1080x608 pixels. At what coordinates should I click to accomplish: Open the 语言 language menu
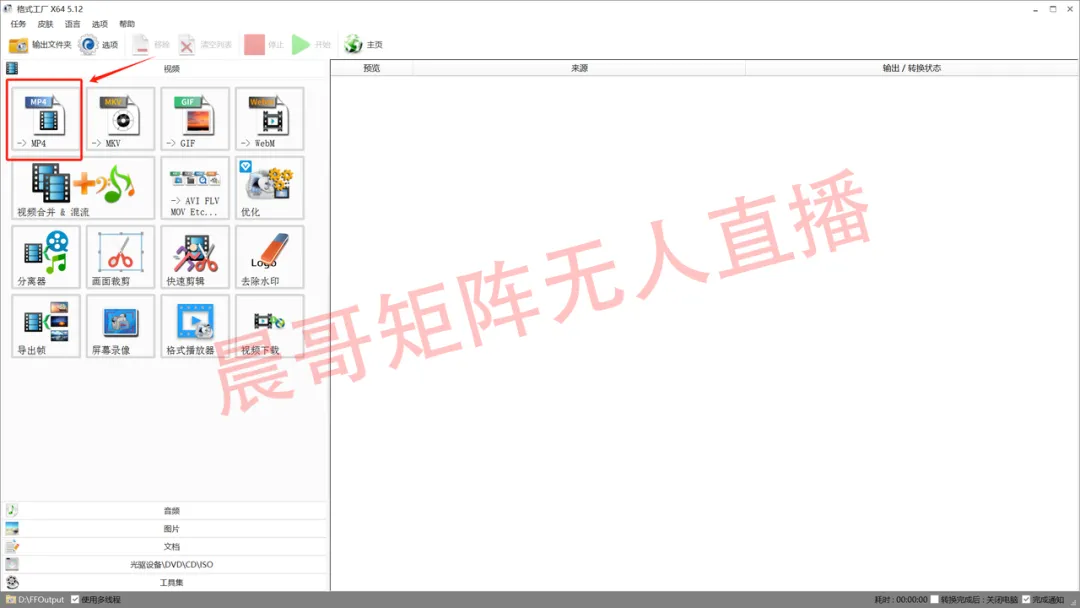pos(72,24)
